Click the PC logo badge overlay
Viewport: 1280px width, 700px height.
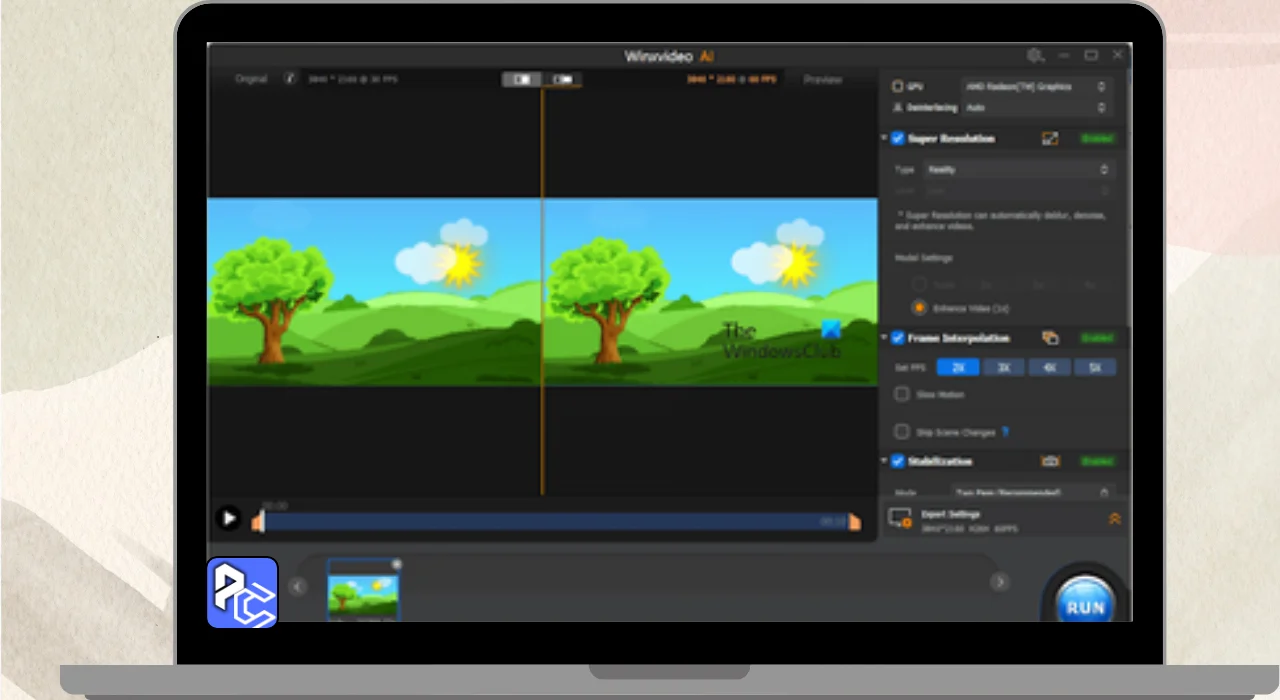pyautogui.click(x=242, y=592)
